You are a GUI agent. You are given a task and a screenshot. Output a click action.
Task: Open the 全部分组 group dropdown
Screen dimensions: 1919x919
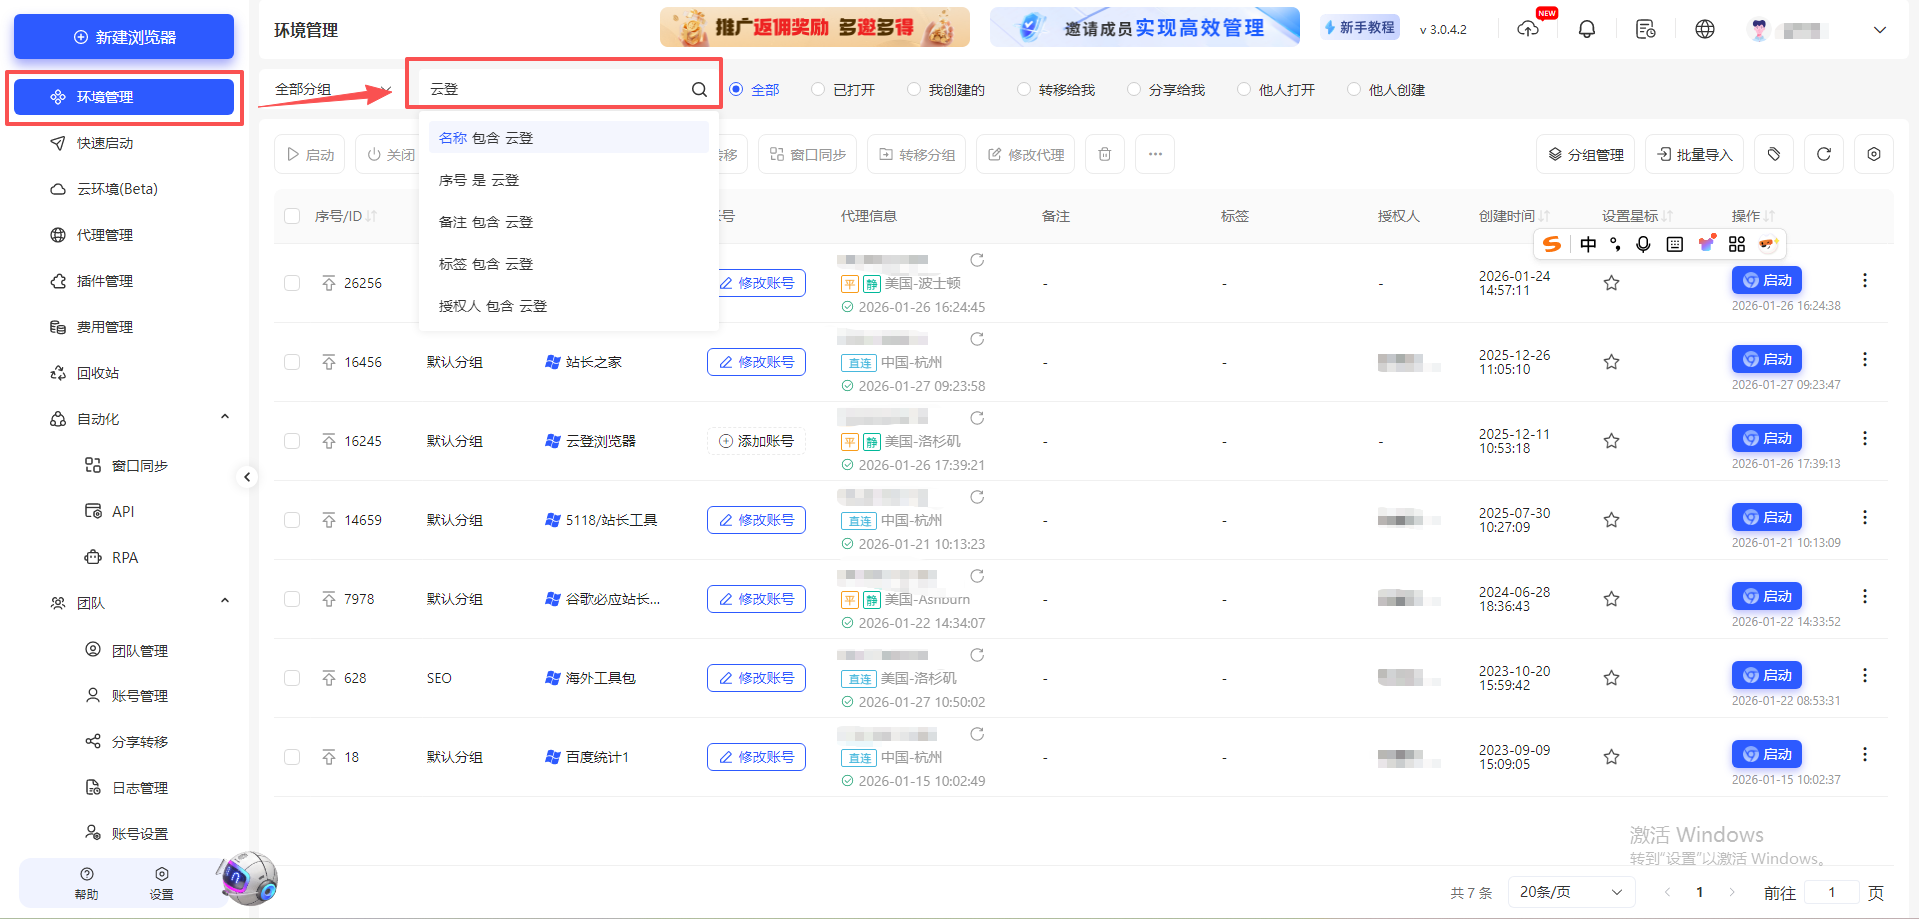click(x=303, y=88)
